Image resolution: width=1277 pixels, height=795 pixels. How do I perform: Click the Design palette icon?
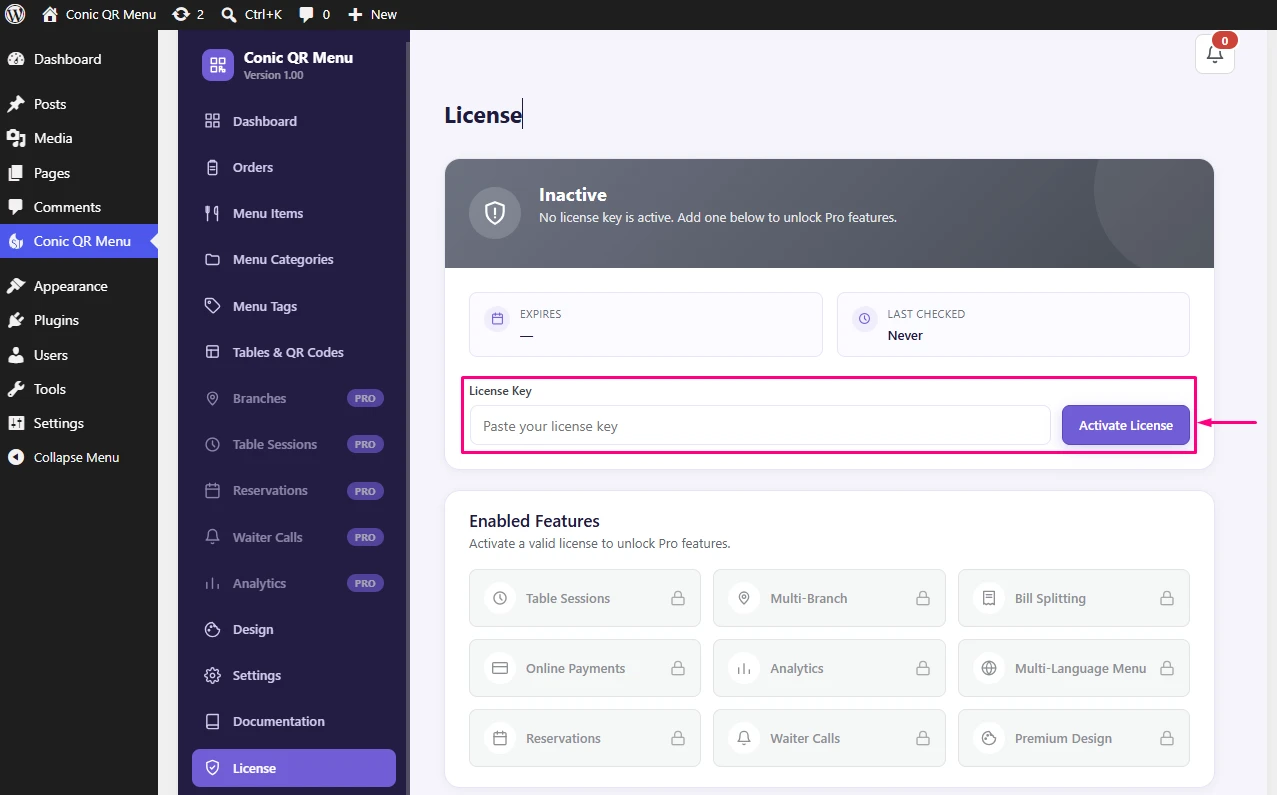coord(212,629)
